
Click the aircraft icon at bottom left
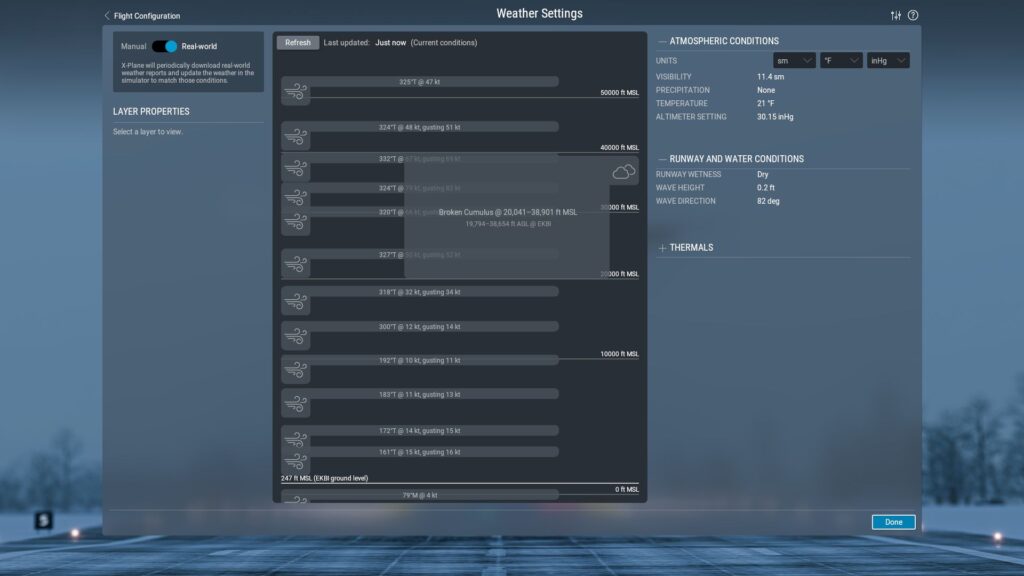pyautogui.click(x=43, y=520)
